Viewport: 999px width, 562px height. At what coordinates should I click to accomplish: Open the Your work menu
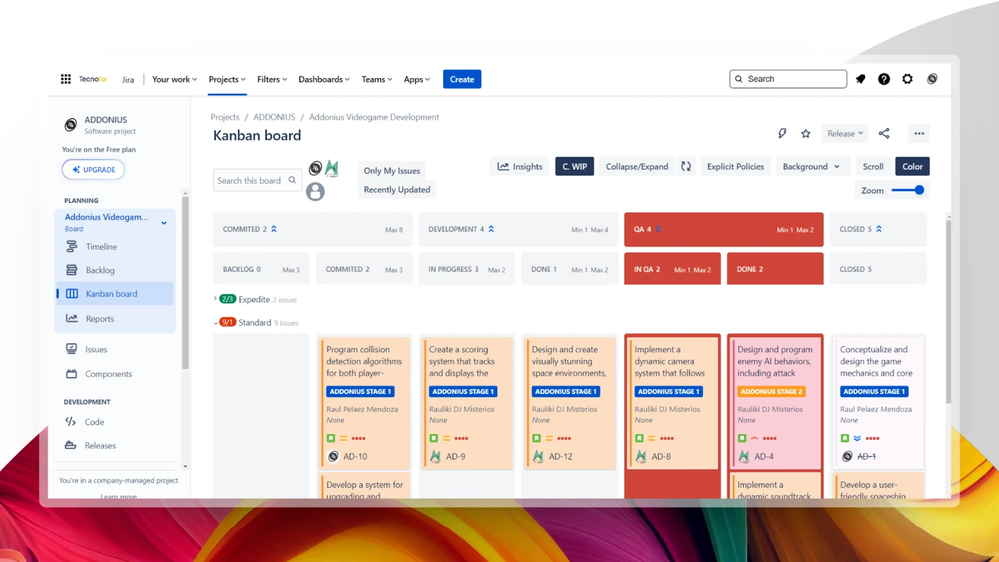point(174,79)
